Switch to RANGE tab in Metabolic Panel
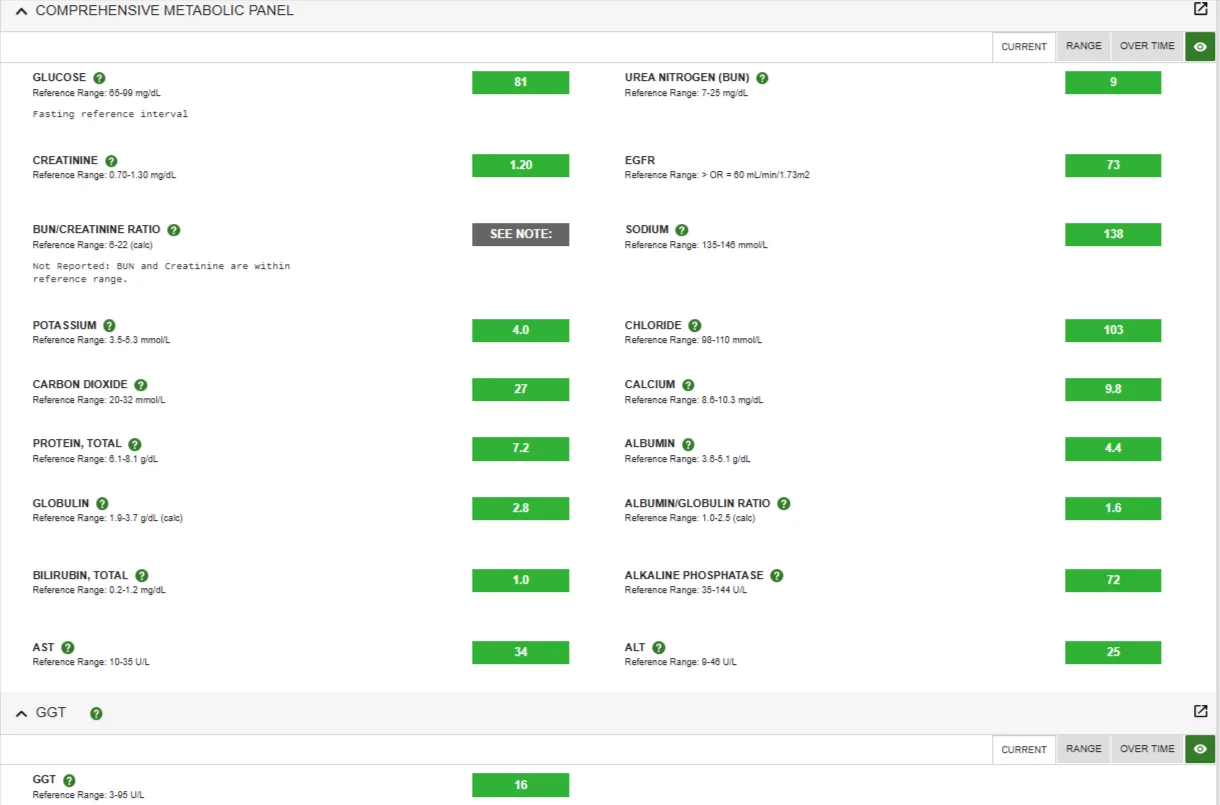The height and width of the screenshot is (805, 1220). point(1083,47)
